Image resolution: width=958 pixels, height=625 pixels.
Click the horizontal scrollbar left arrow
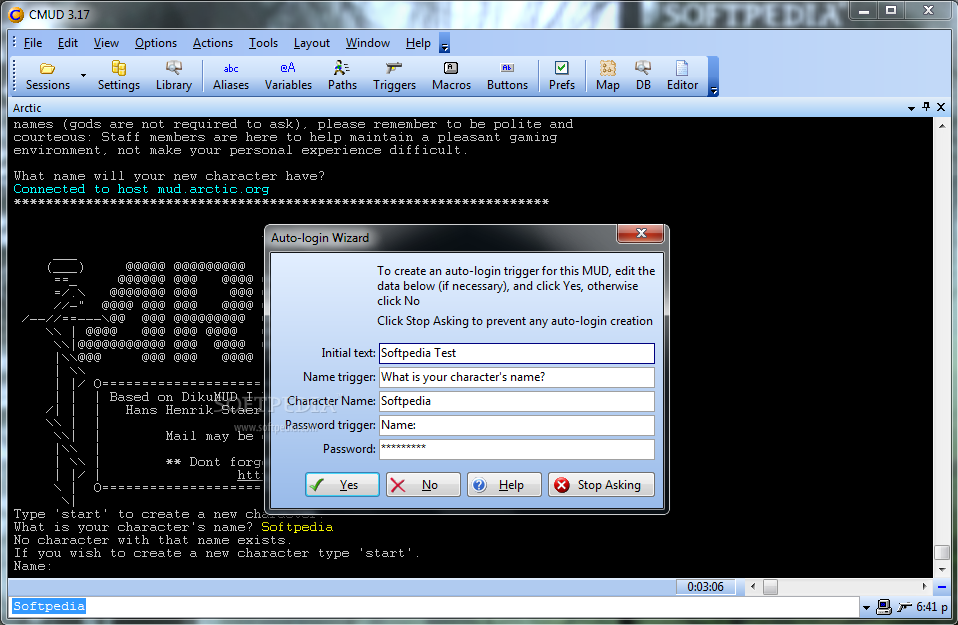(753, 587)
